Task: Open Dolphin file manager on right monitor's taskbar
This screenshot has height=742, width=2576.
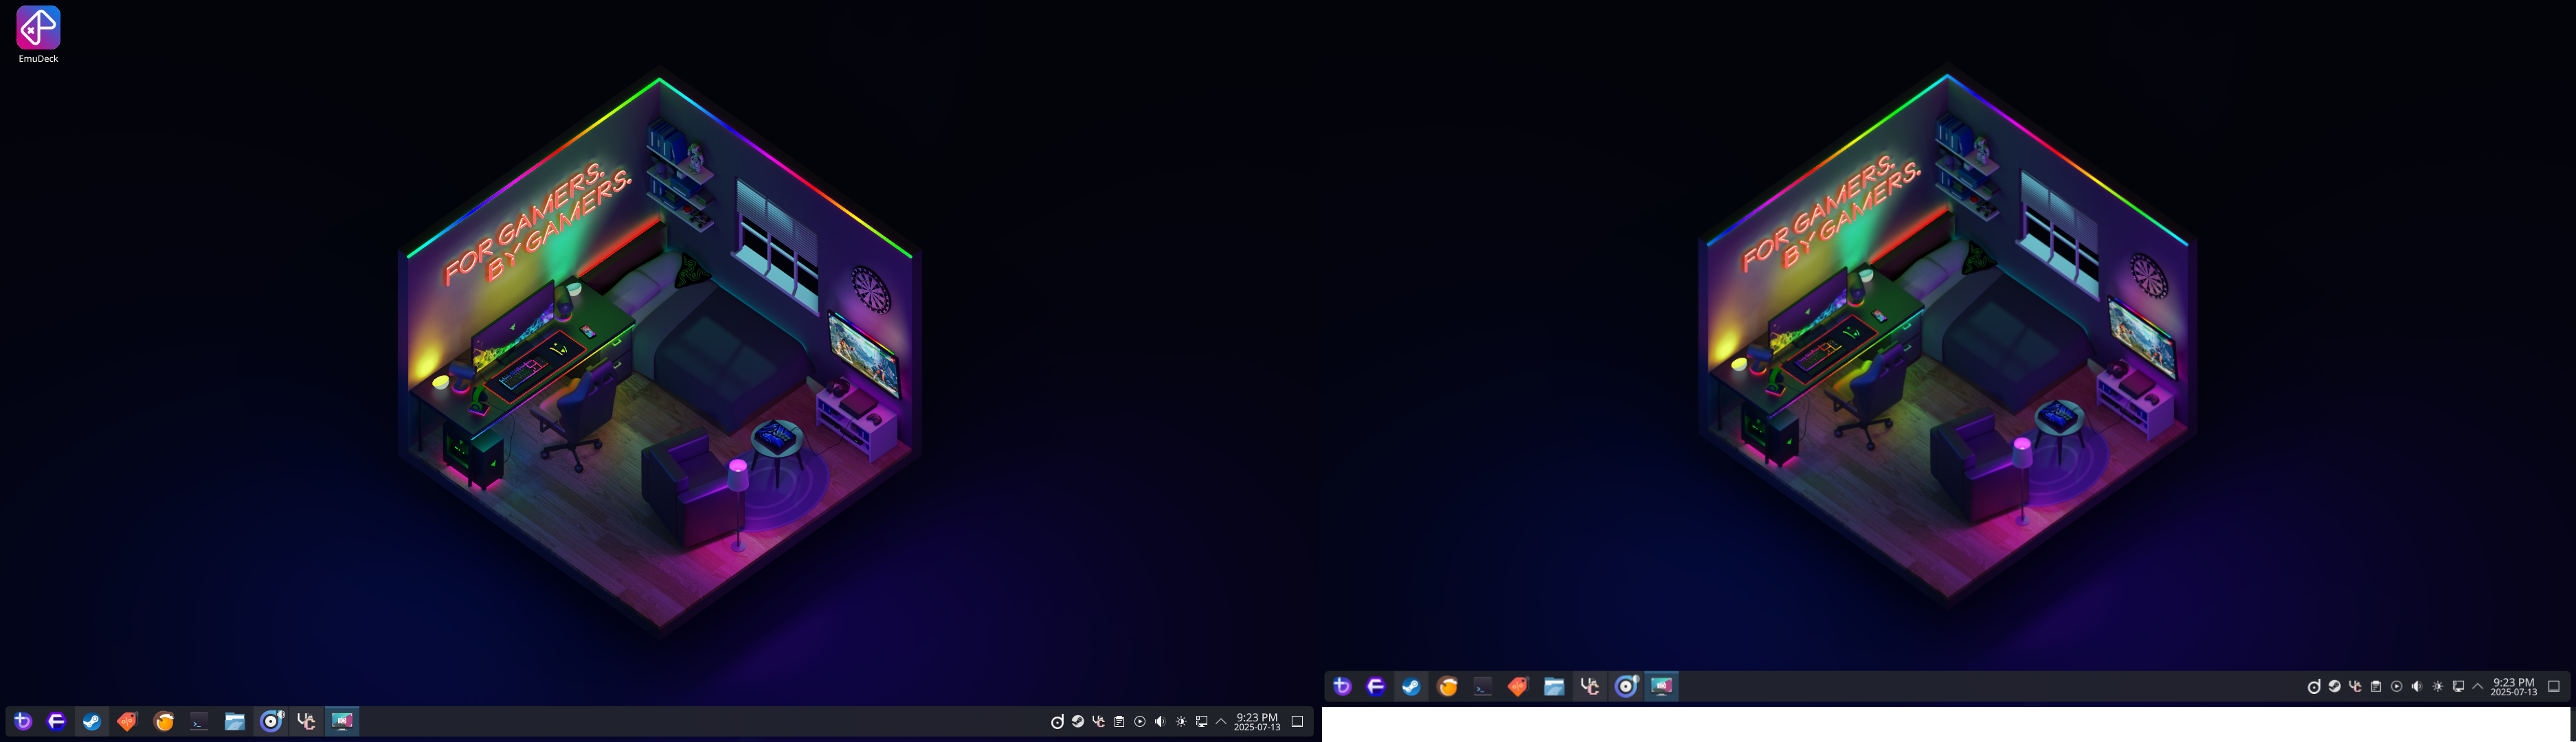Action: pyautogui.click(x=1554, y=686)
